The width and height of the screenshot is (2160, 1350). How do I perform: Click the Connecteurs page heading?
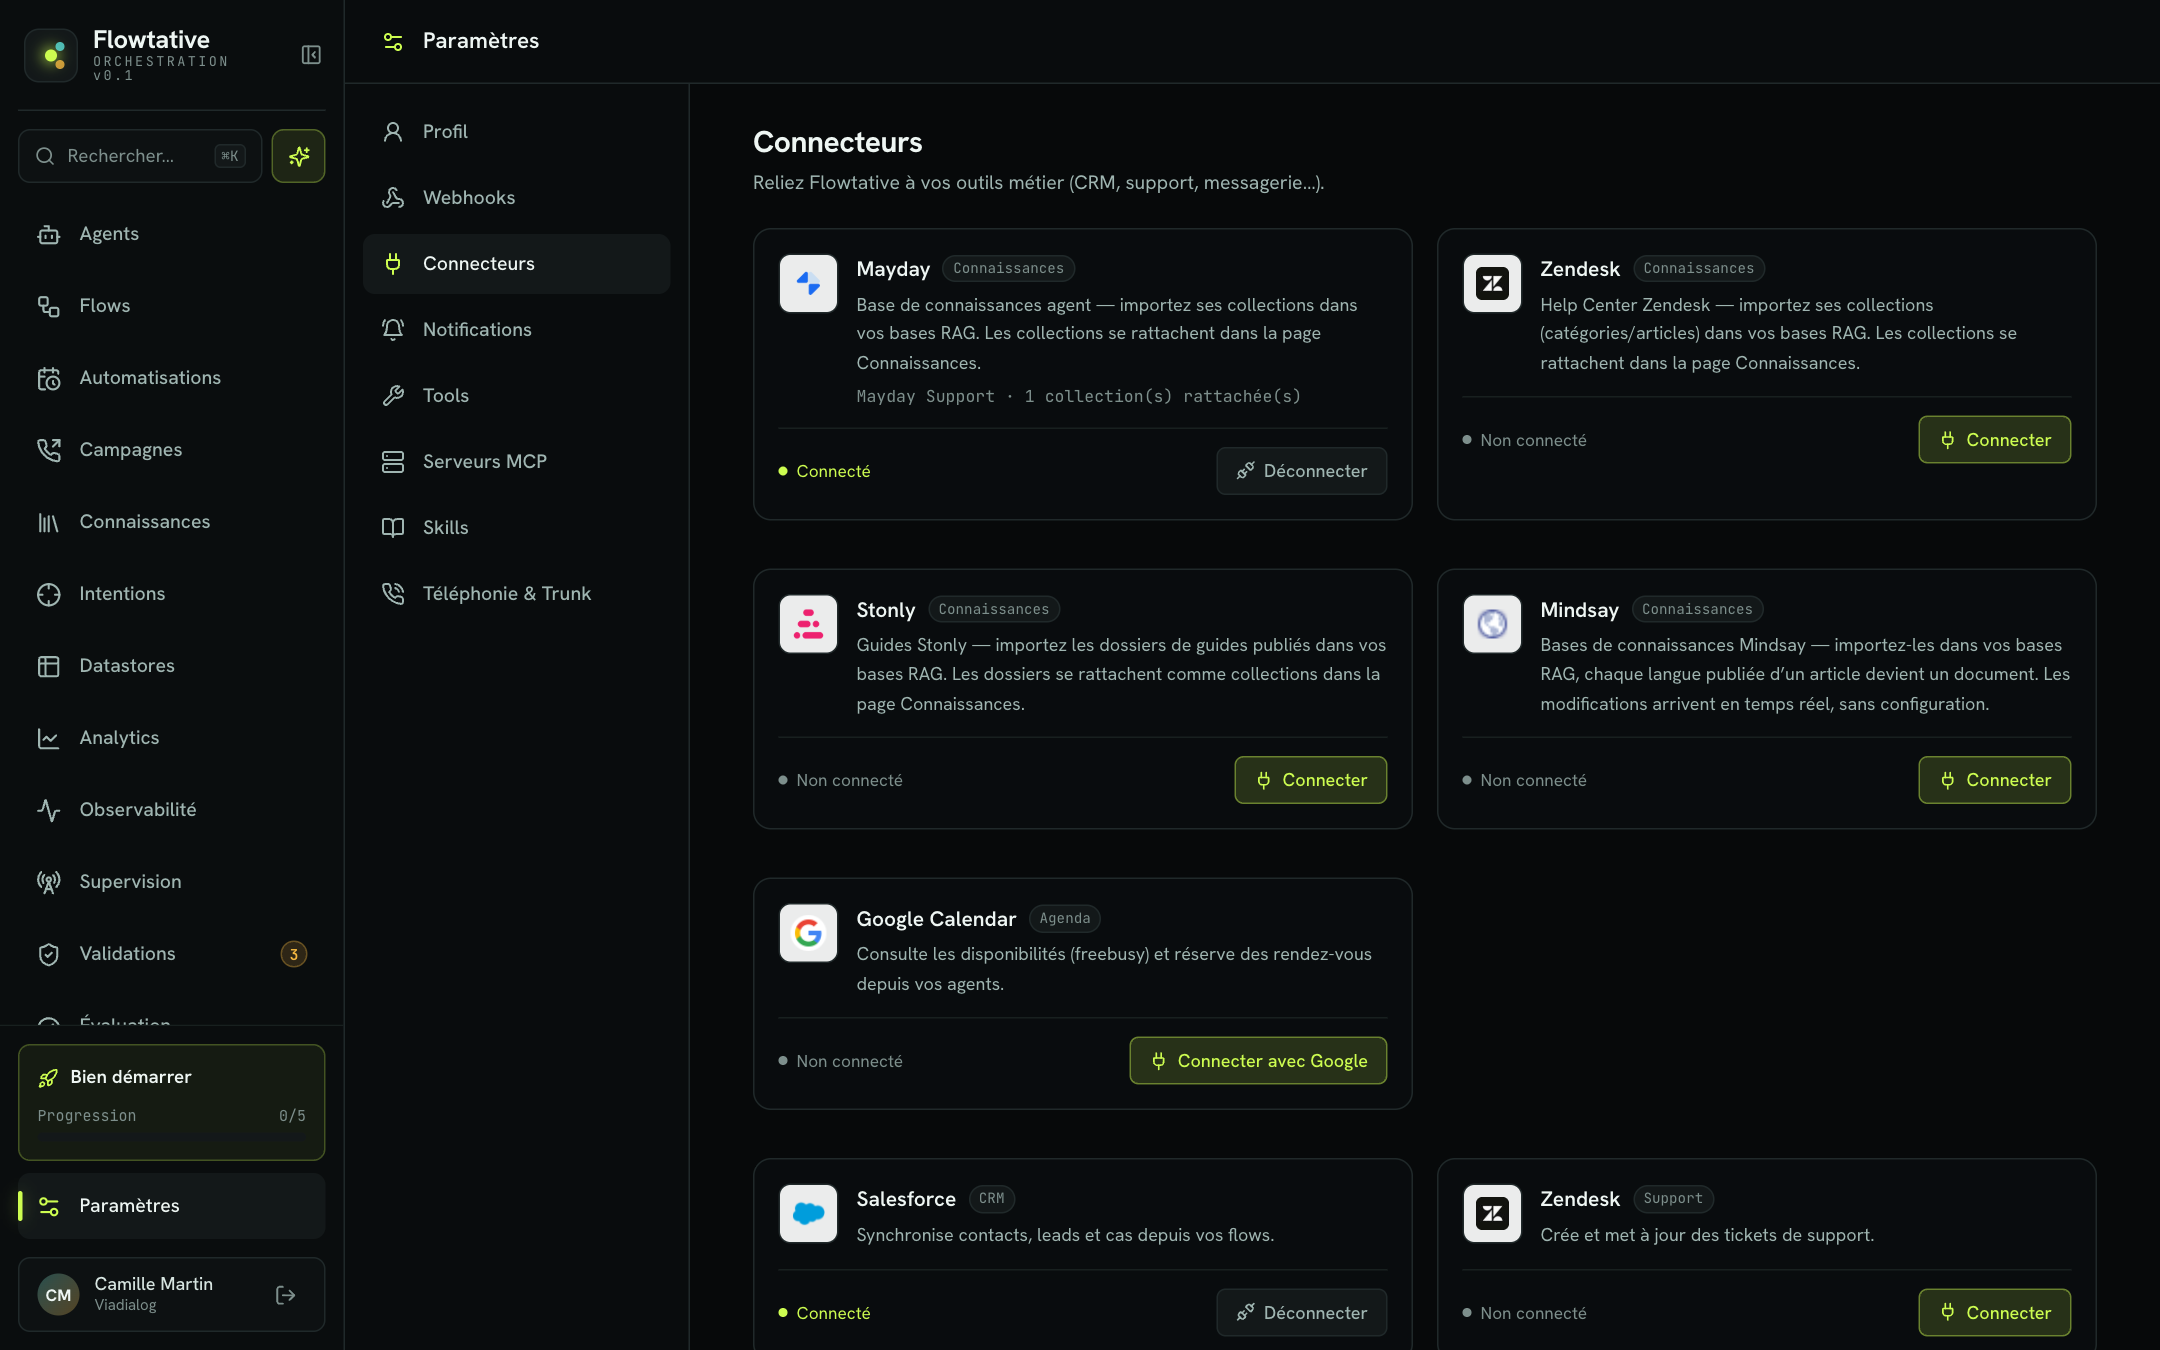tap(838, 142)
